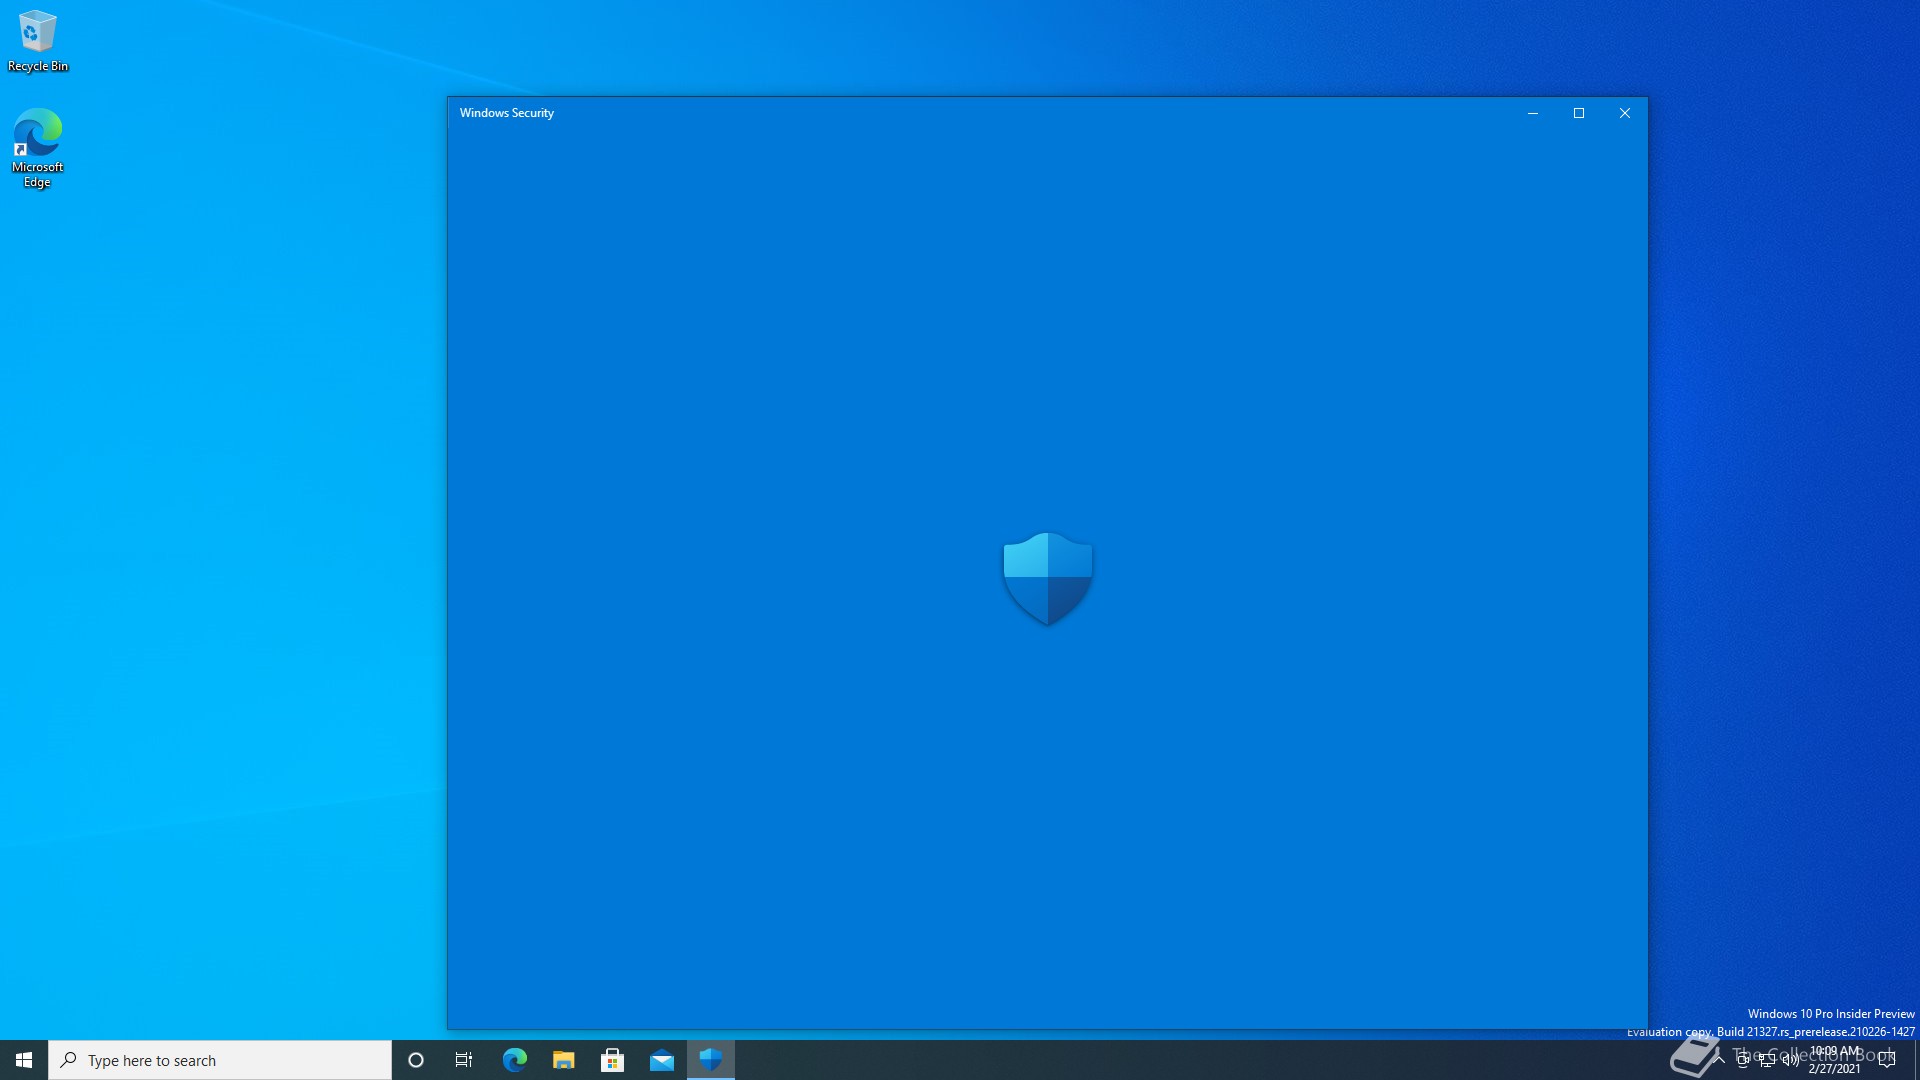The width and height of the screenshot is (1920, 1080).
Task: Open the Action Center notifications icon
Action: coord(1887,1060)
